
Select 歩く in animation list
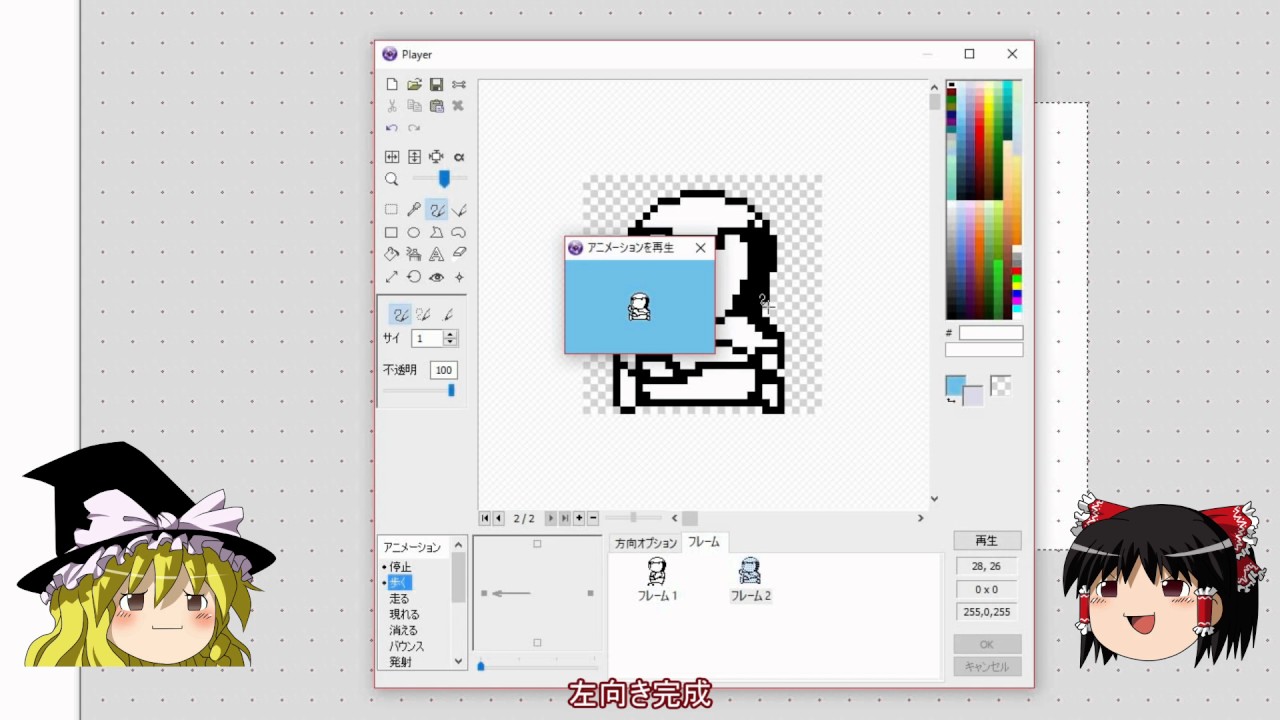tap(400, 582)
